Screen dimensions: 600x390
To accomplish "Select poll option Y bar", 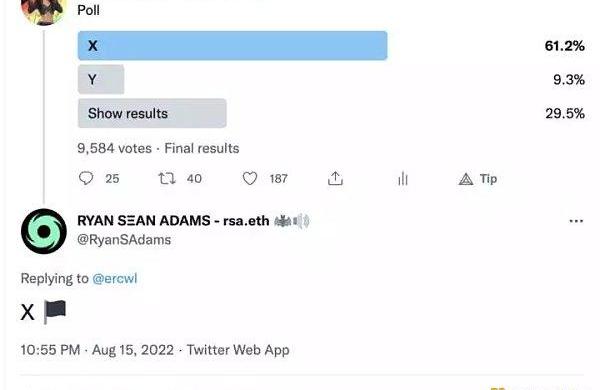I will point(101,79).
